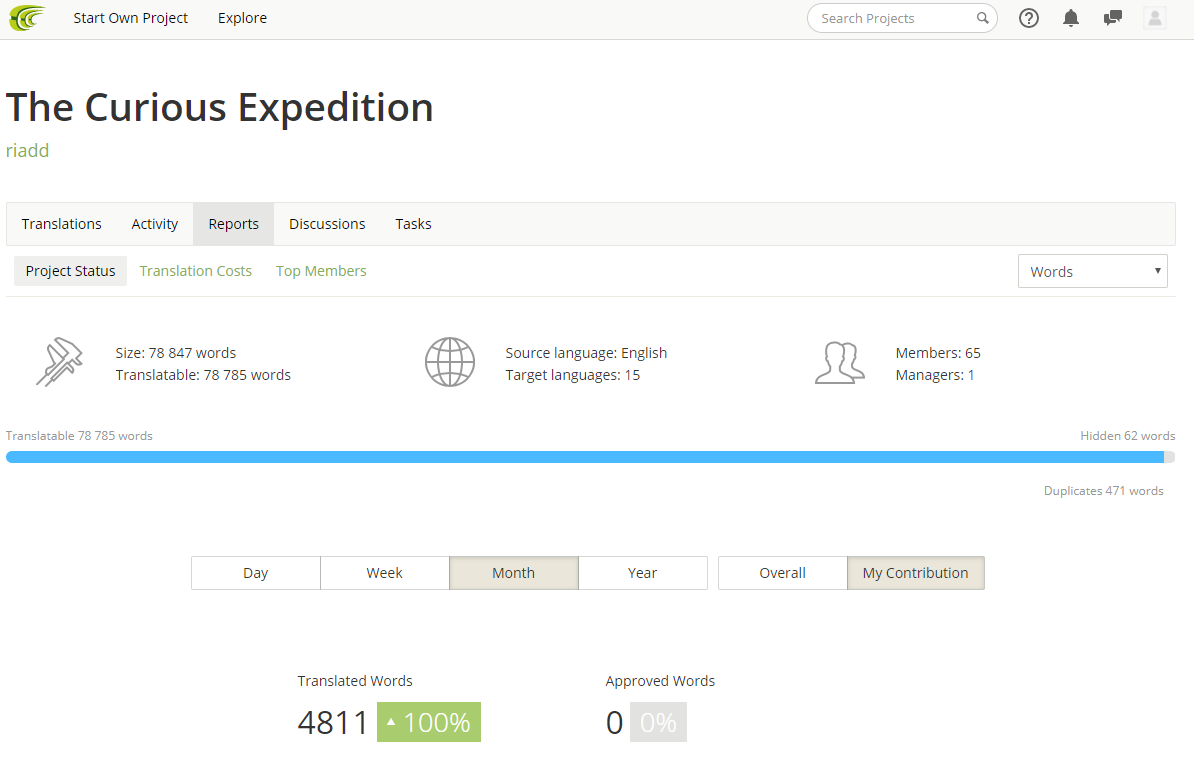This screenshot has height=772, width=1194.
Task: Click the Size: 78 847 words text
Action: pos(176,353)
